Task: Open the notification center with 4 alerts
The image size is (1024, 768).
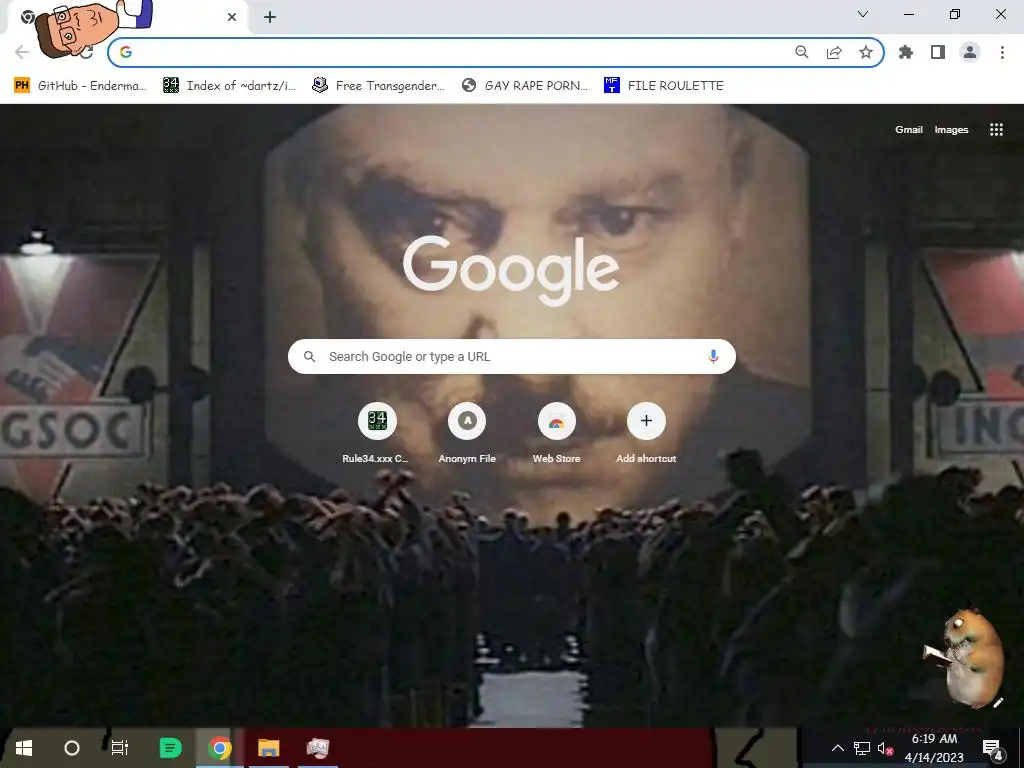Action: click(x=993, y=749)
